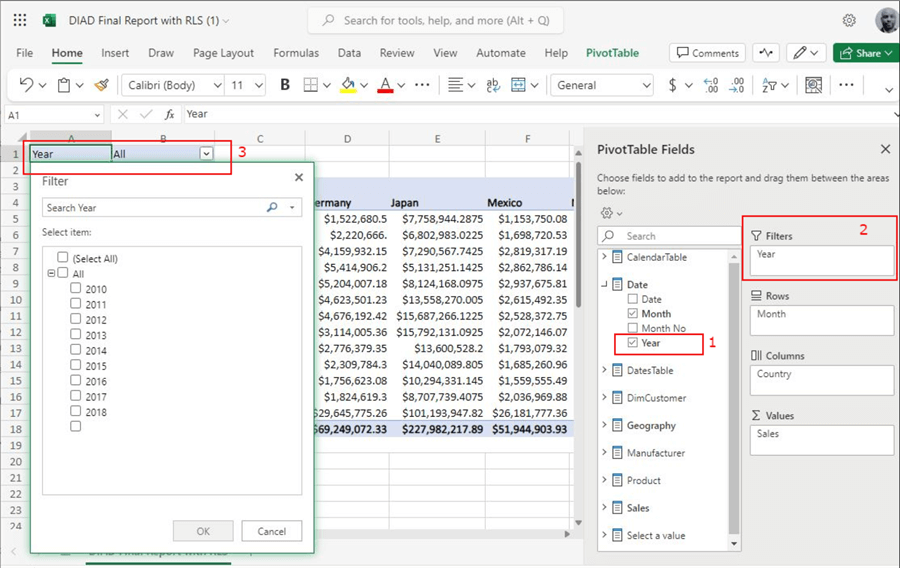Open the settings gear in title bar
Viewport: 900px width, 568px height.
[849, 20]
